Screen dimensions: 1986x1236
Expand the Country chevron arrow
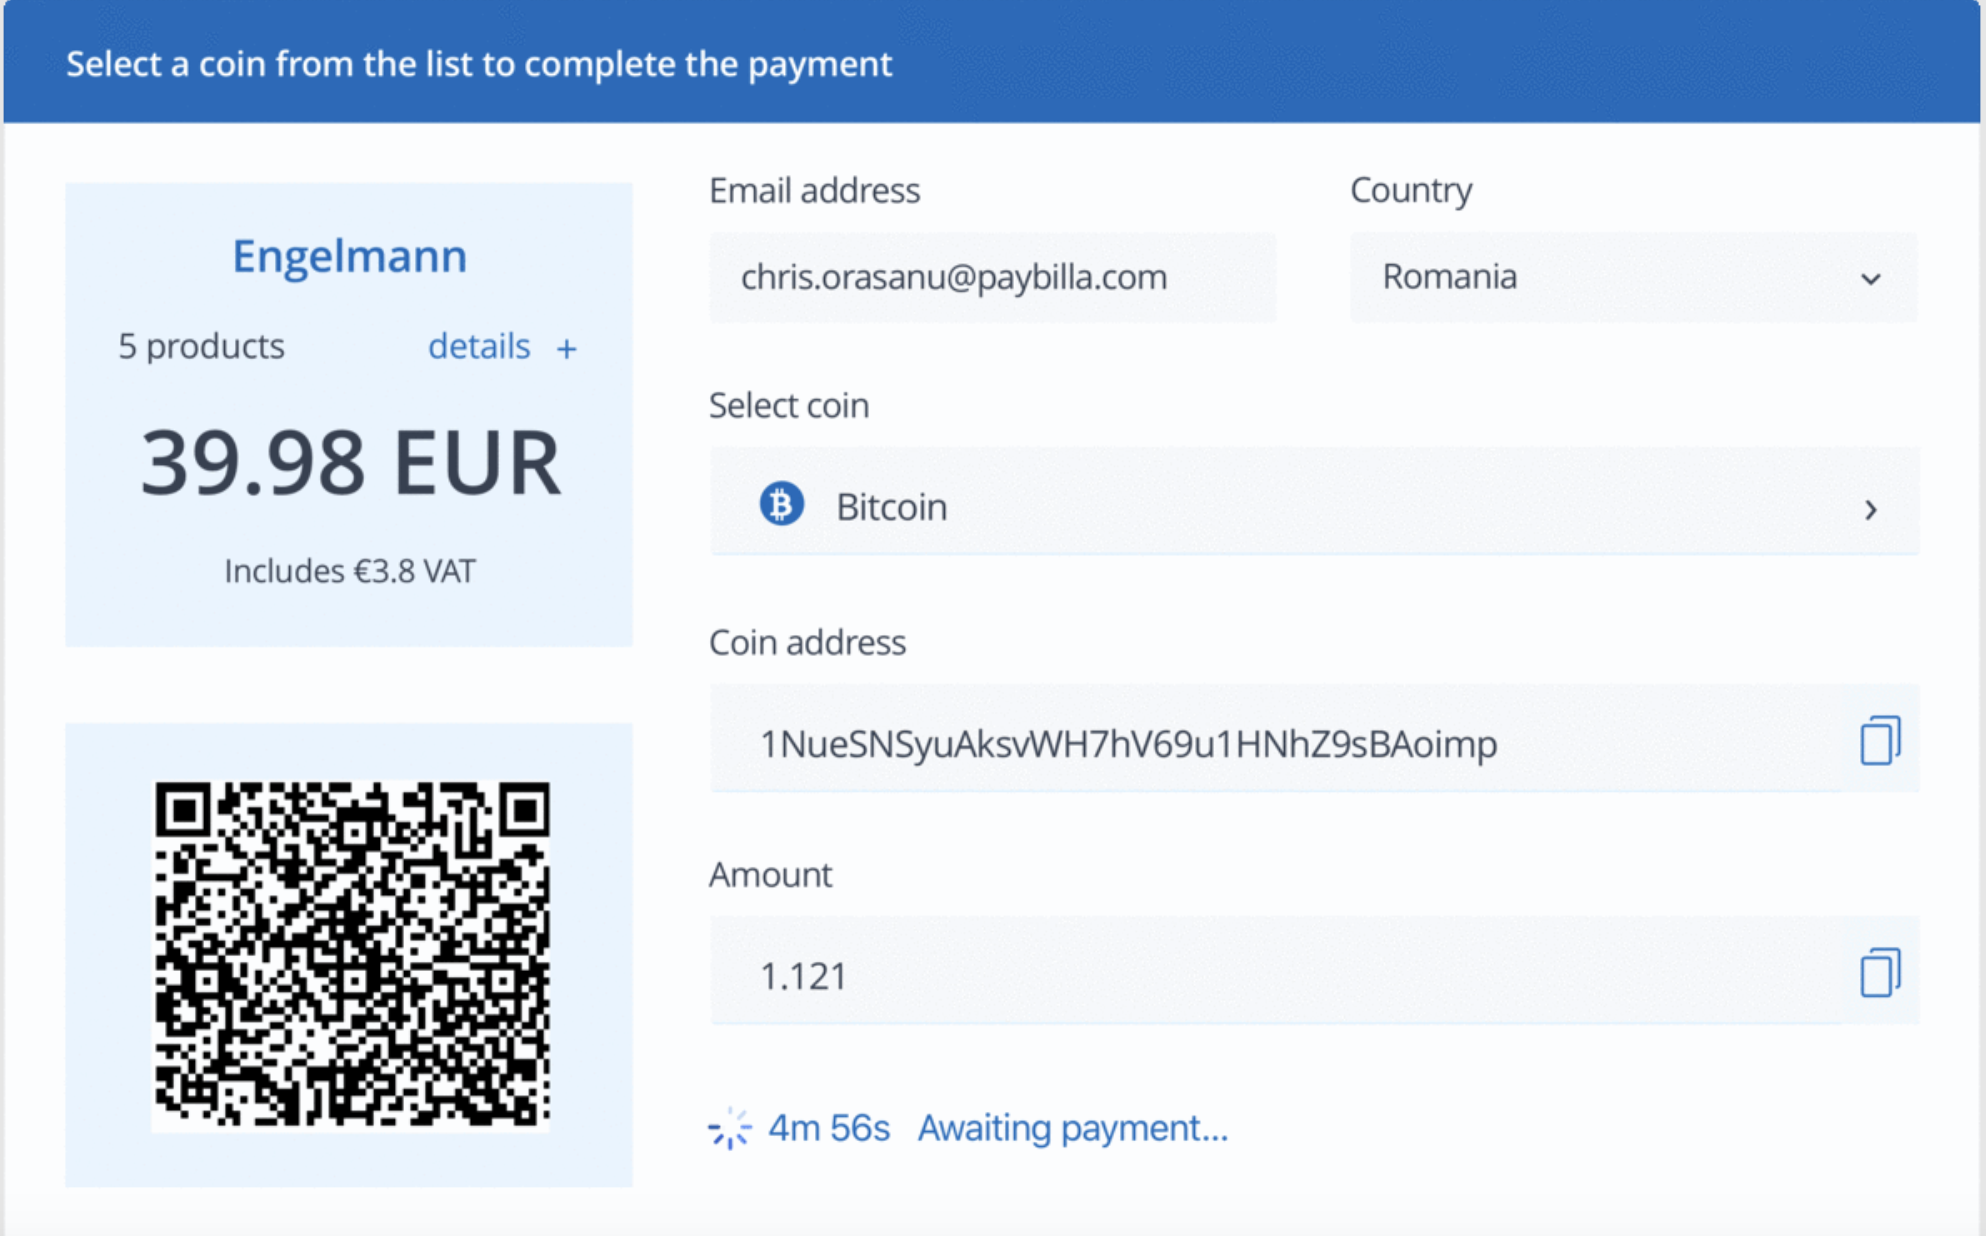click(1870, 279)
